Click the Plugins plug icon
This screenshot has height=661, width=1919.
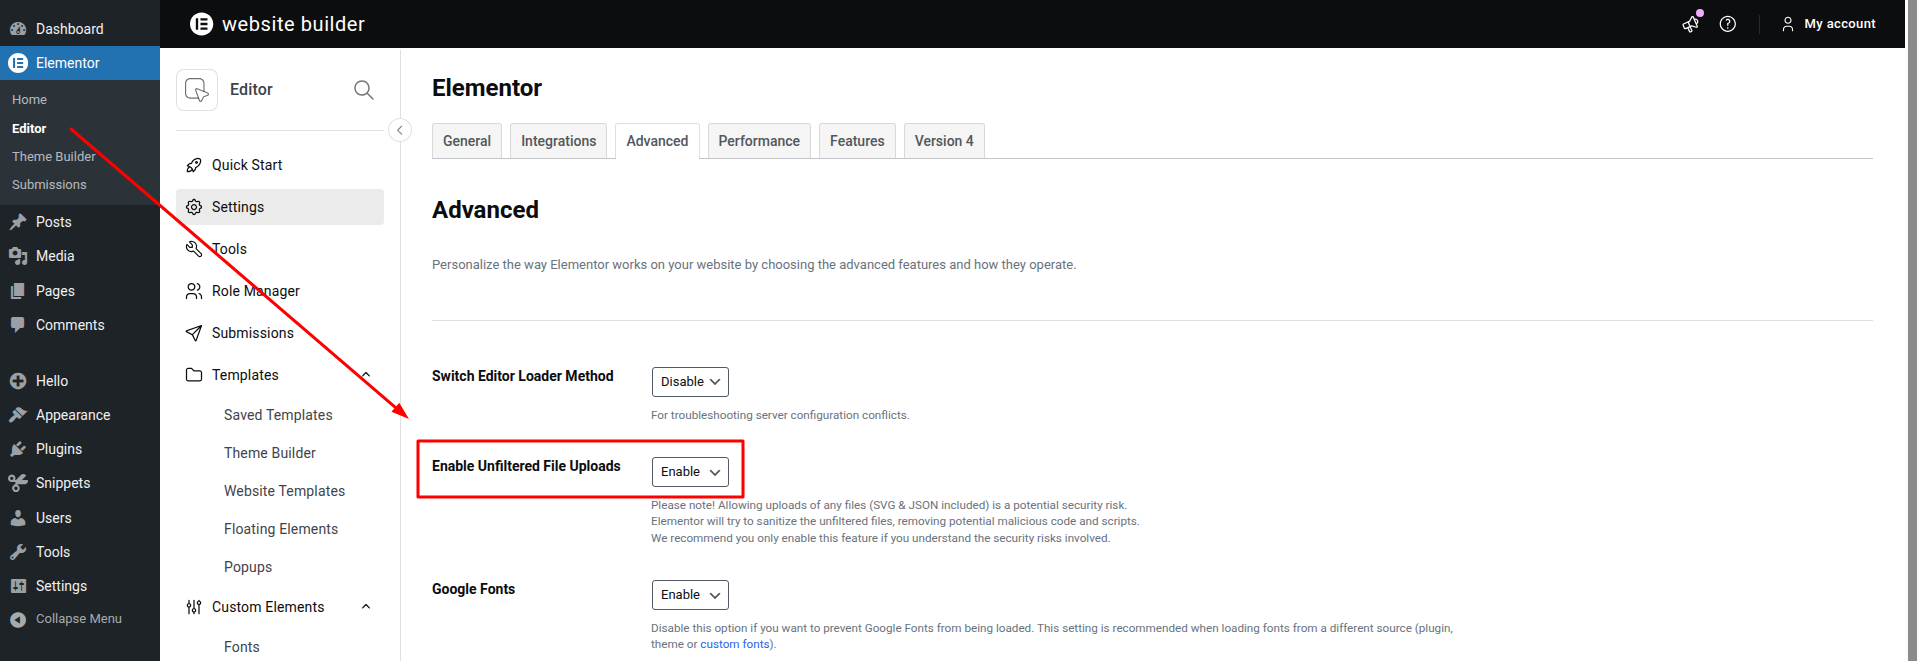18,449
